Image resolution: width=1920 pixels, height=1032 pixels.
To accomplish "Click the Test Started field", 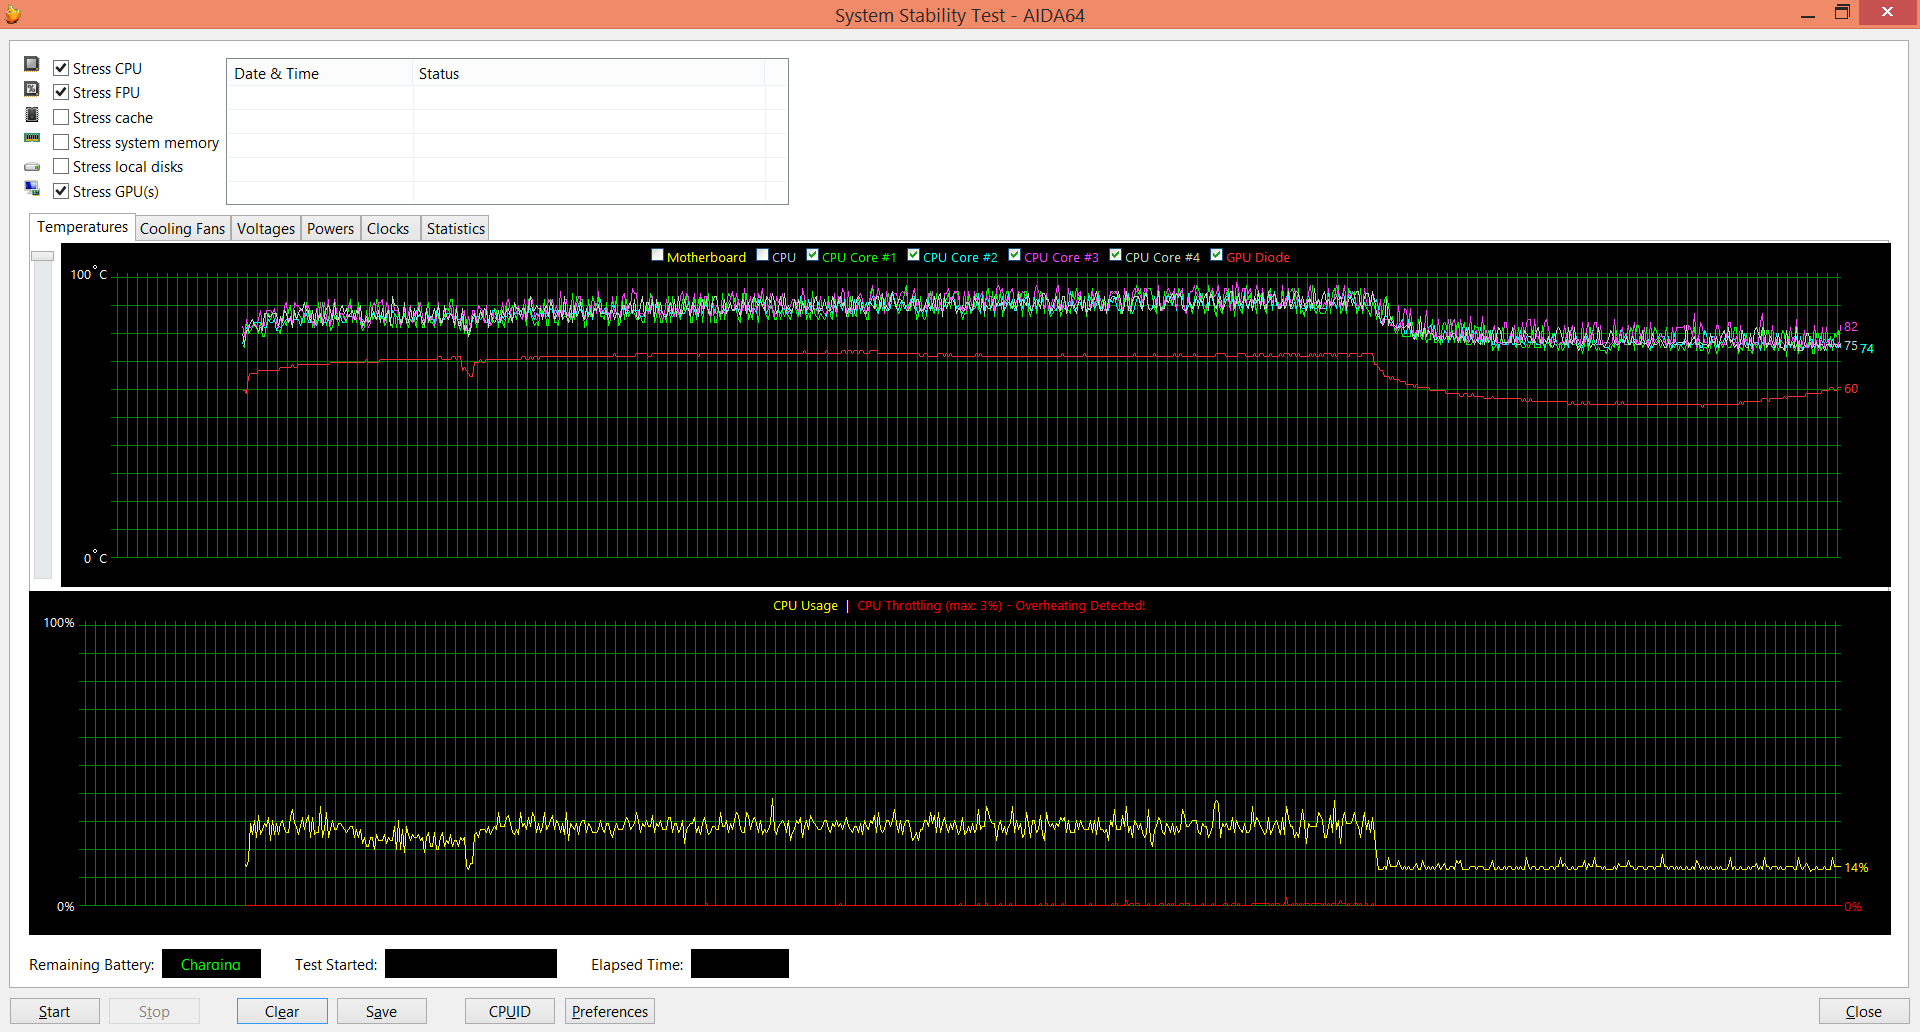I will [x=471, y=964].
